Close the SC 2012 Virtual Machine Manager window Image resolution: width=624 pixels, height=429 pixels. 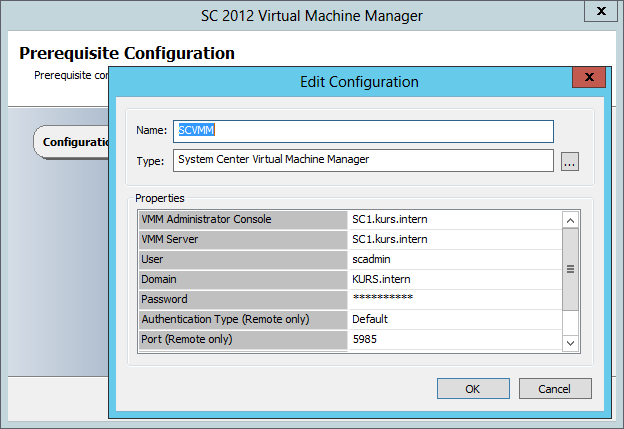pos(601,11)
